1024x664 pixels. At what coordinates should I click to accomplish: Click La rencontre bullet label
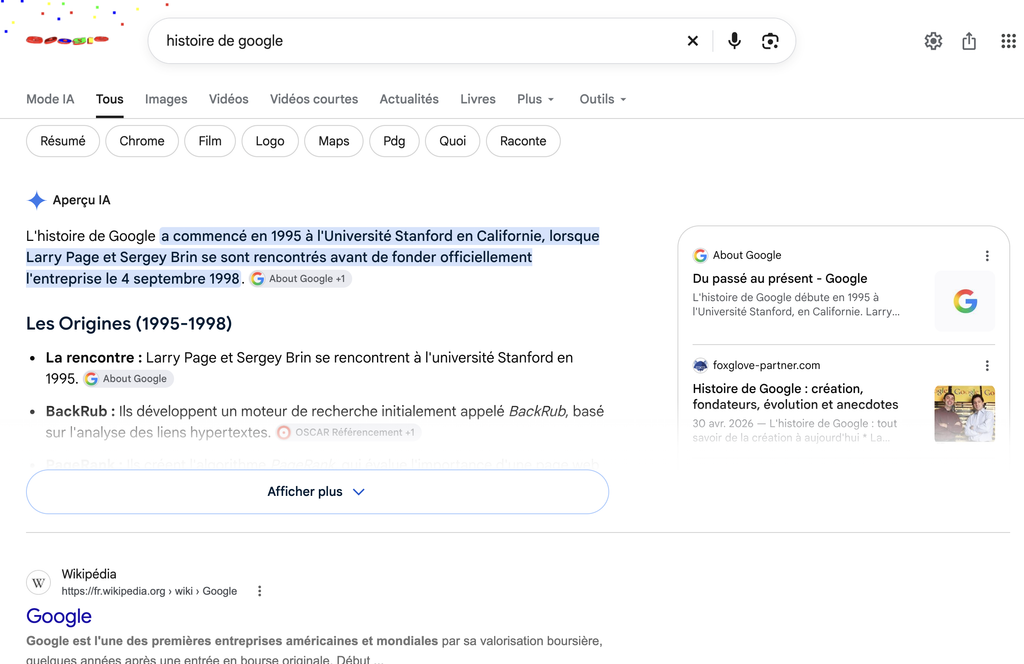pos(94,358)
